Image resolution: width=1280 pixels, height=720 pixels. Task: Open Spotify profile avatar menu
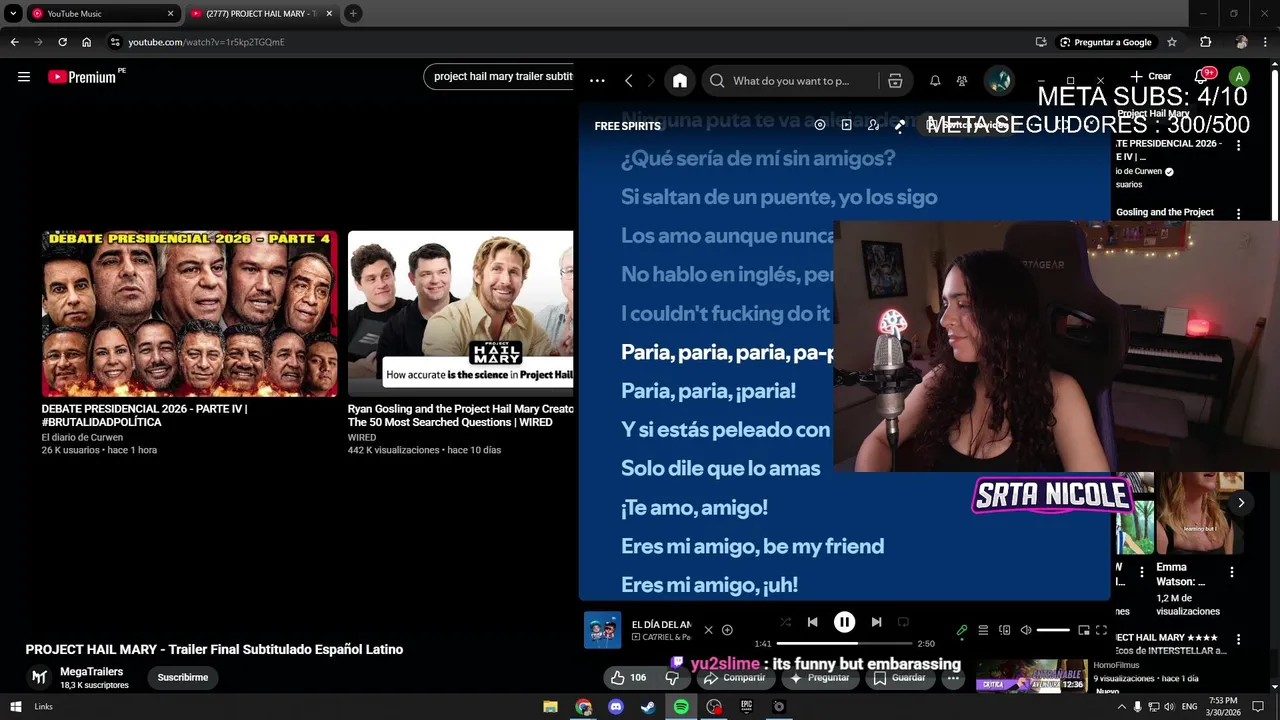coord(998,81)
